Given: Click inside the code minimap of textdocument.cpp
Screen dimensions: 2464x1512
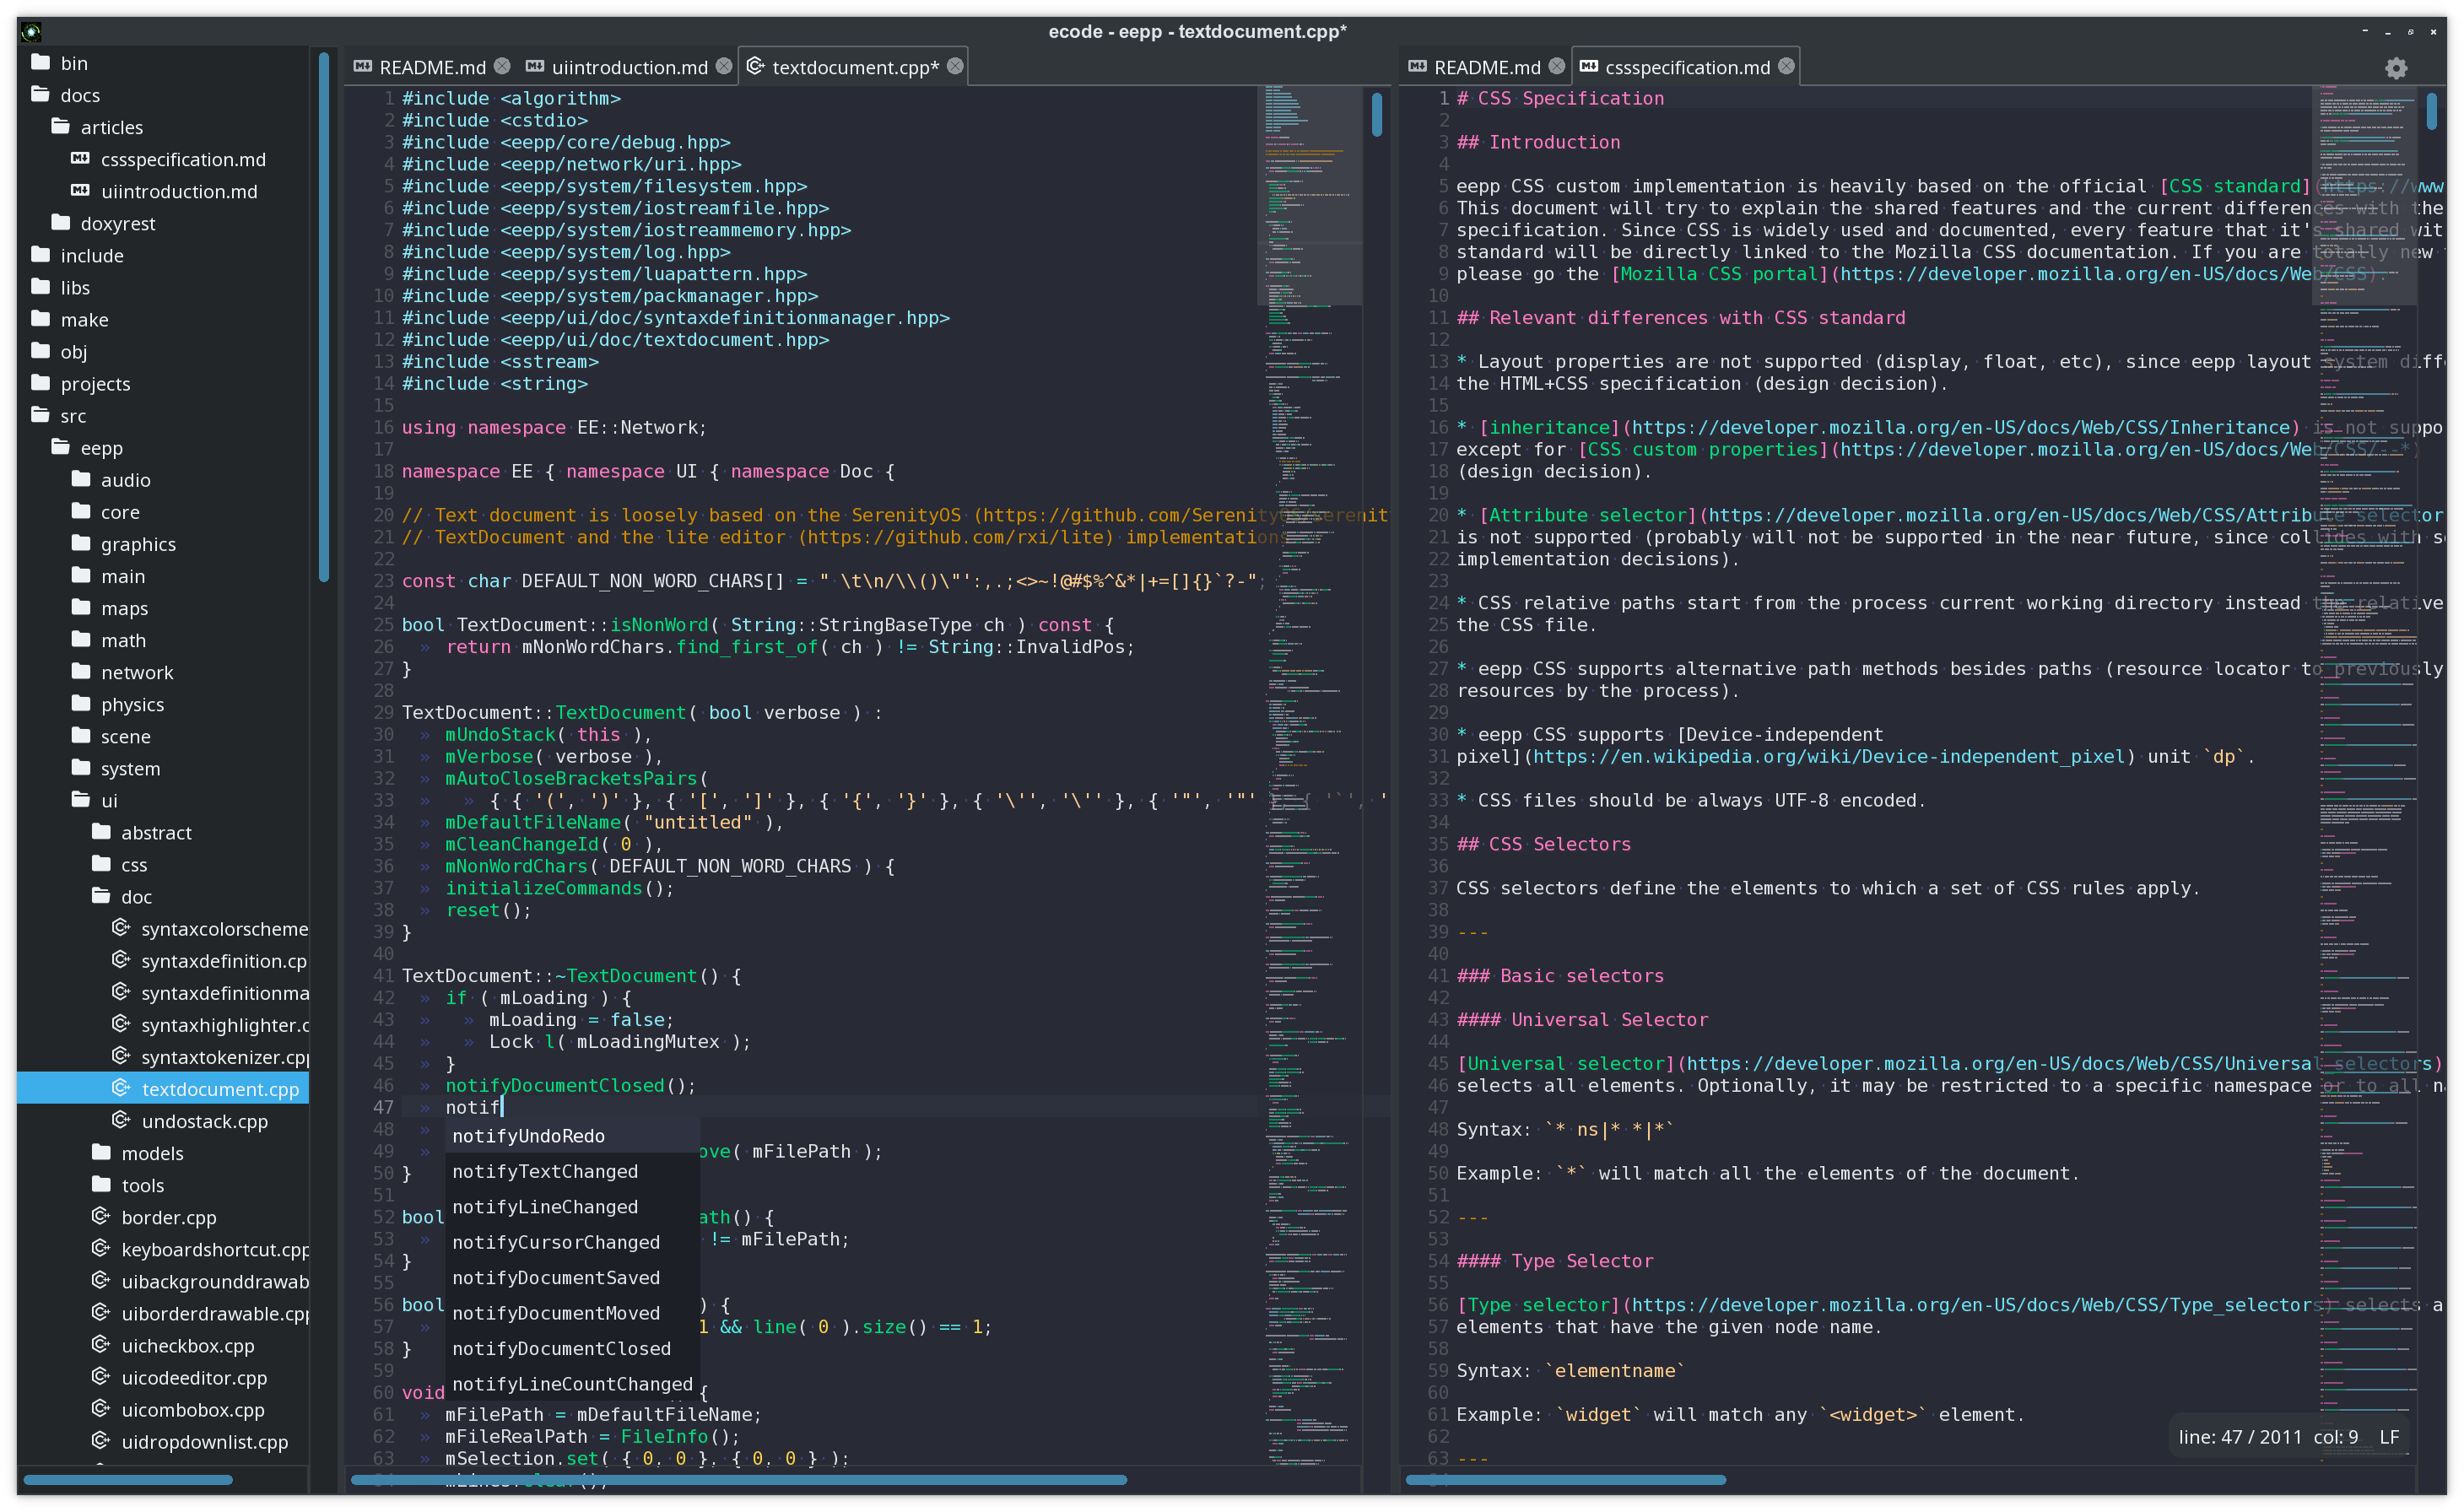Looking at the screenshot, I should coord(1310,700).
